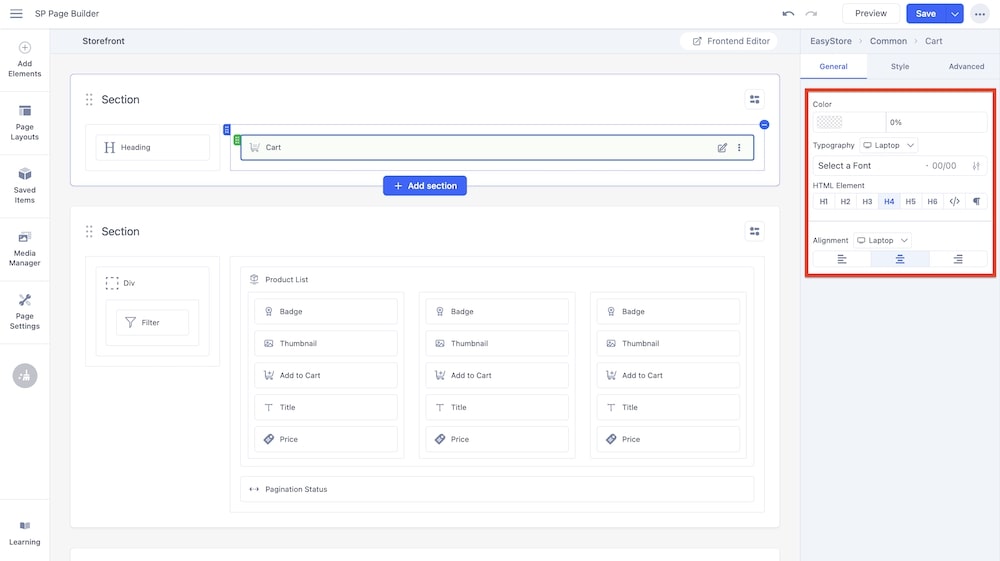The image size is (1000, 561).
Task: Switch to the Advanced tab
Action: 966,67
